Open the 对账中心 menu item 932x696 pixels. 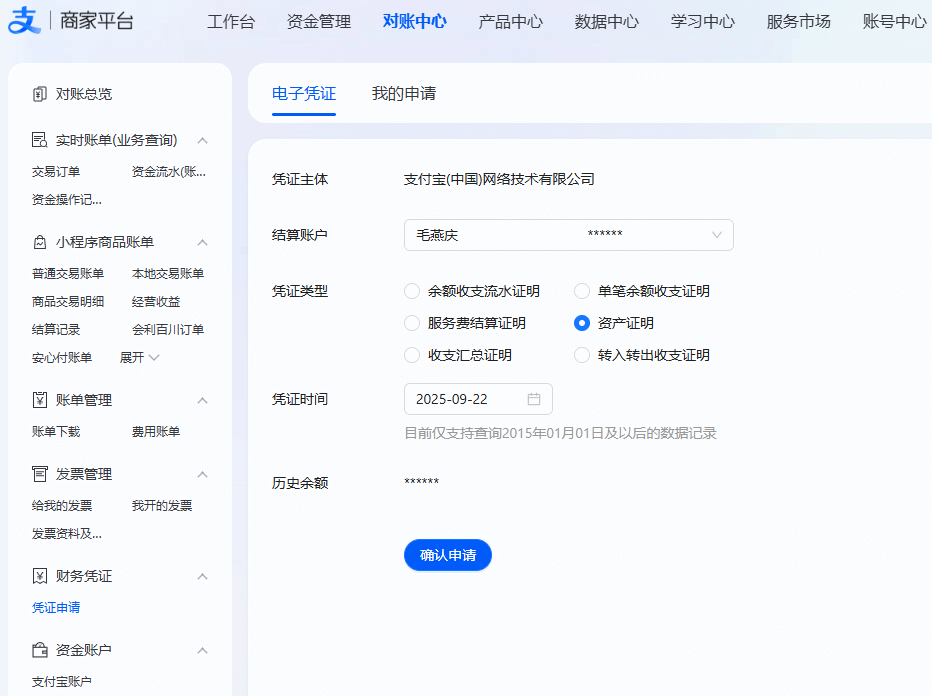415,21
